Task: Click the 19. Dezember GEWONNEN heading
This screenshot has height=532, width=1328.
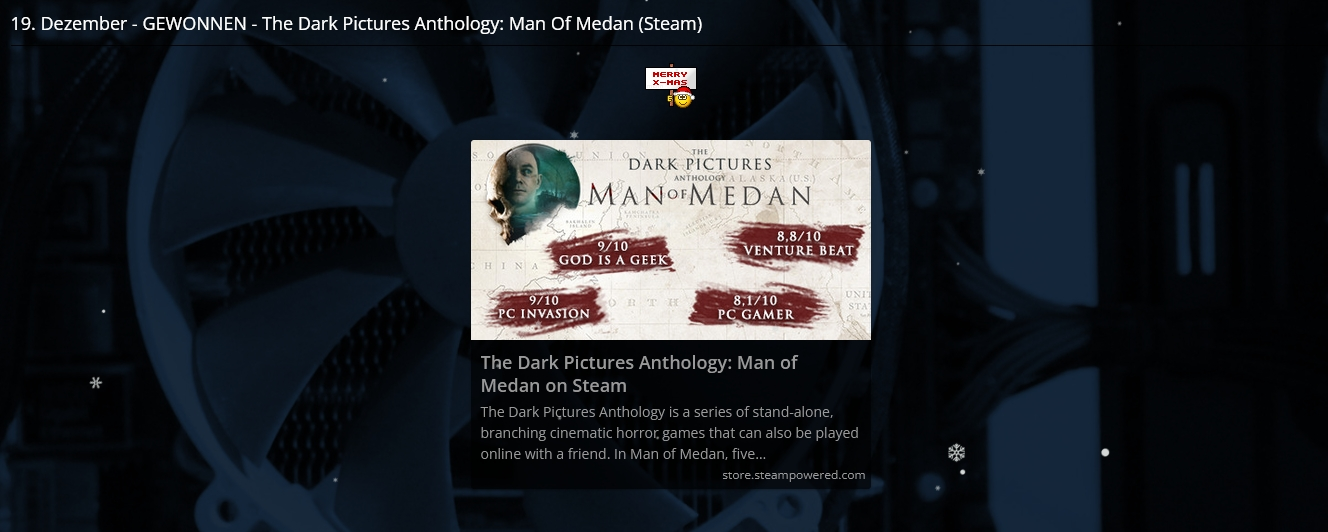Action: tap(356, 24)
